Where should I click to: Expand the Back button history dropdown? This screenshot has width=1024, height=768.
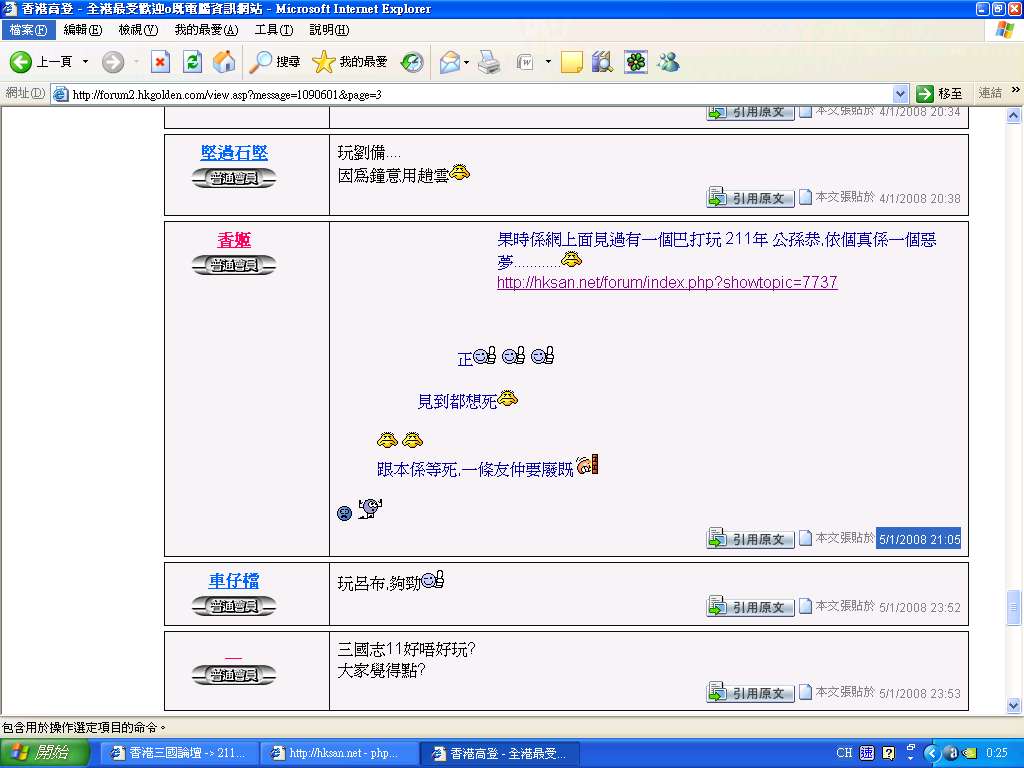[x=85, y=62]
